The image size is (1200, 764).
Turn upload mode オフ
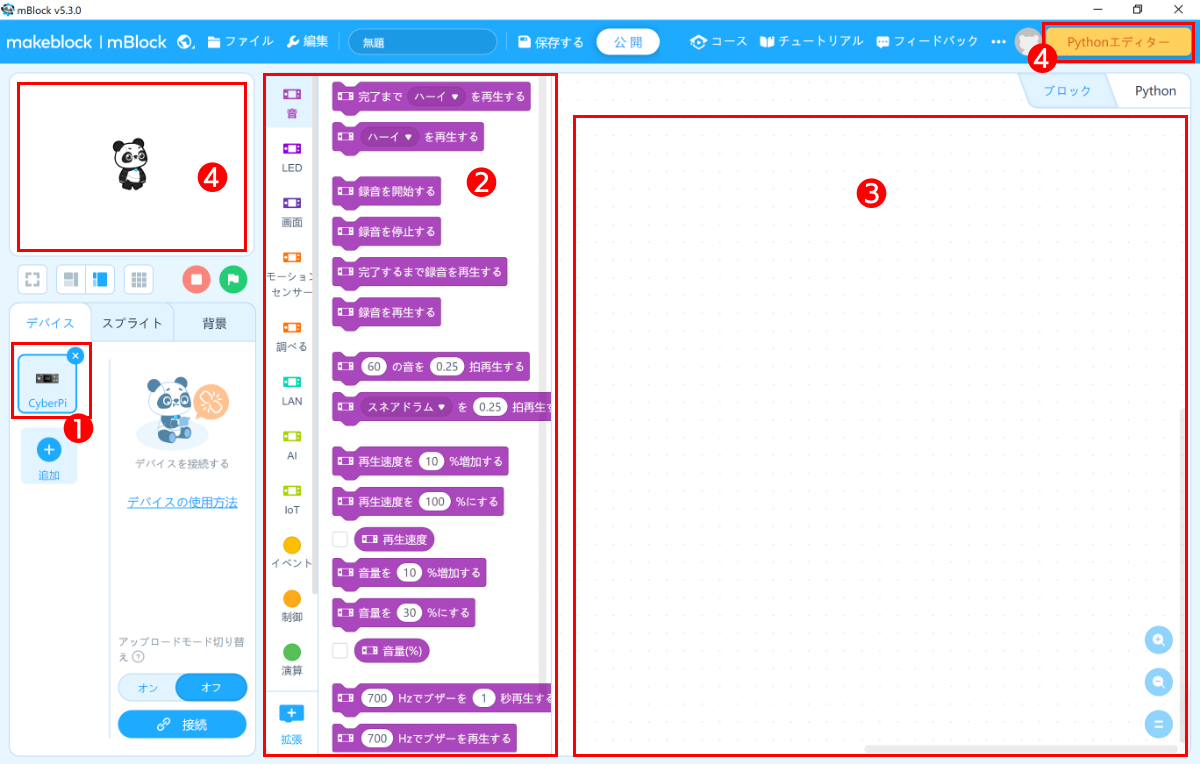coord(211,688)
